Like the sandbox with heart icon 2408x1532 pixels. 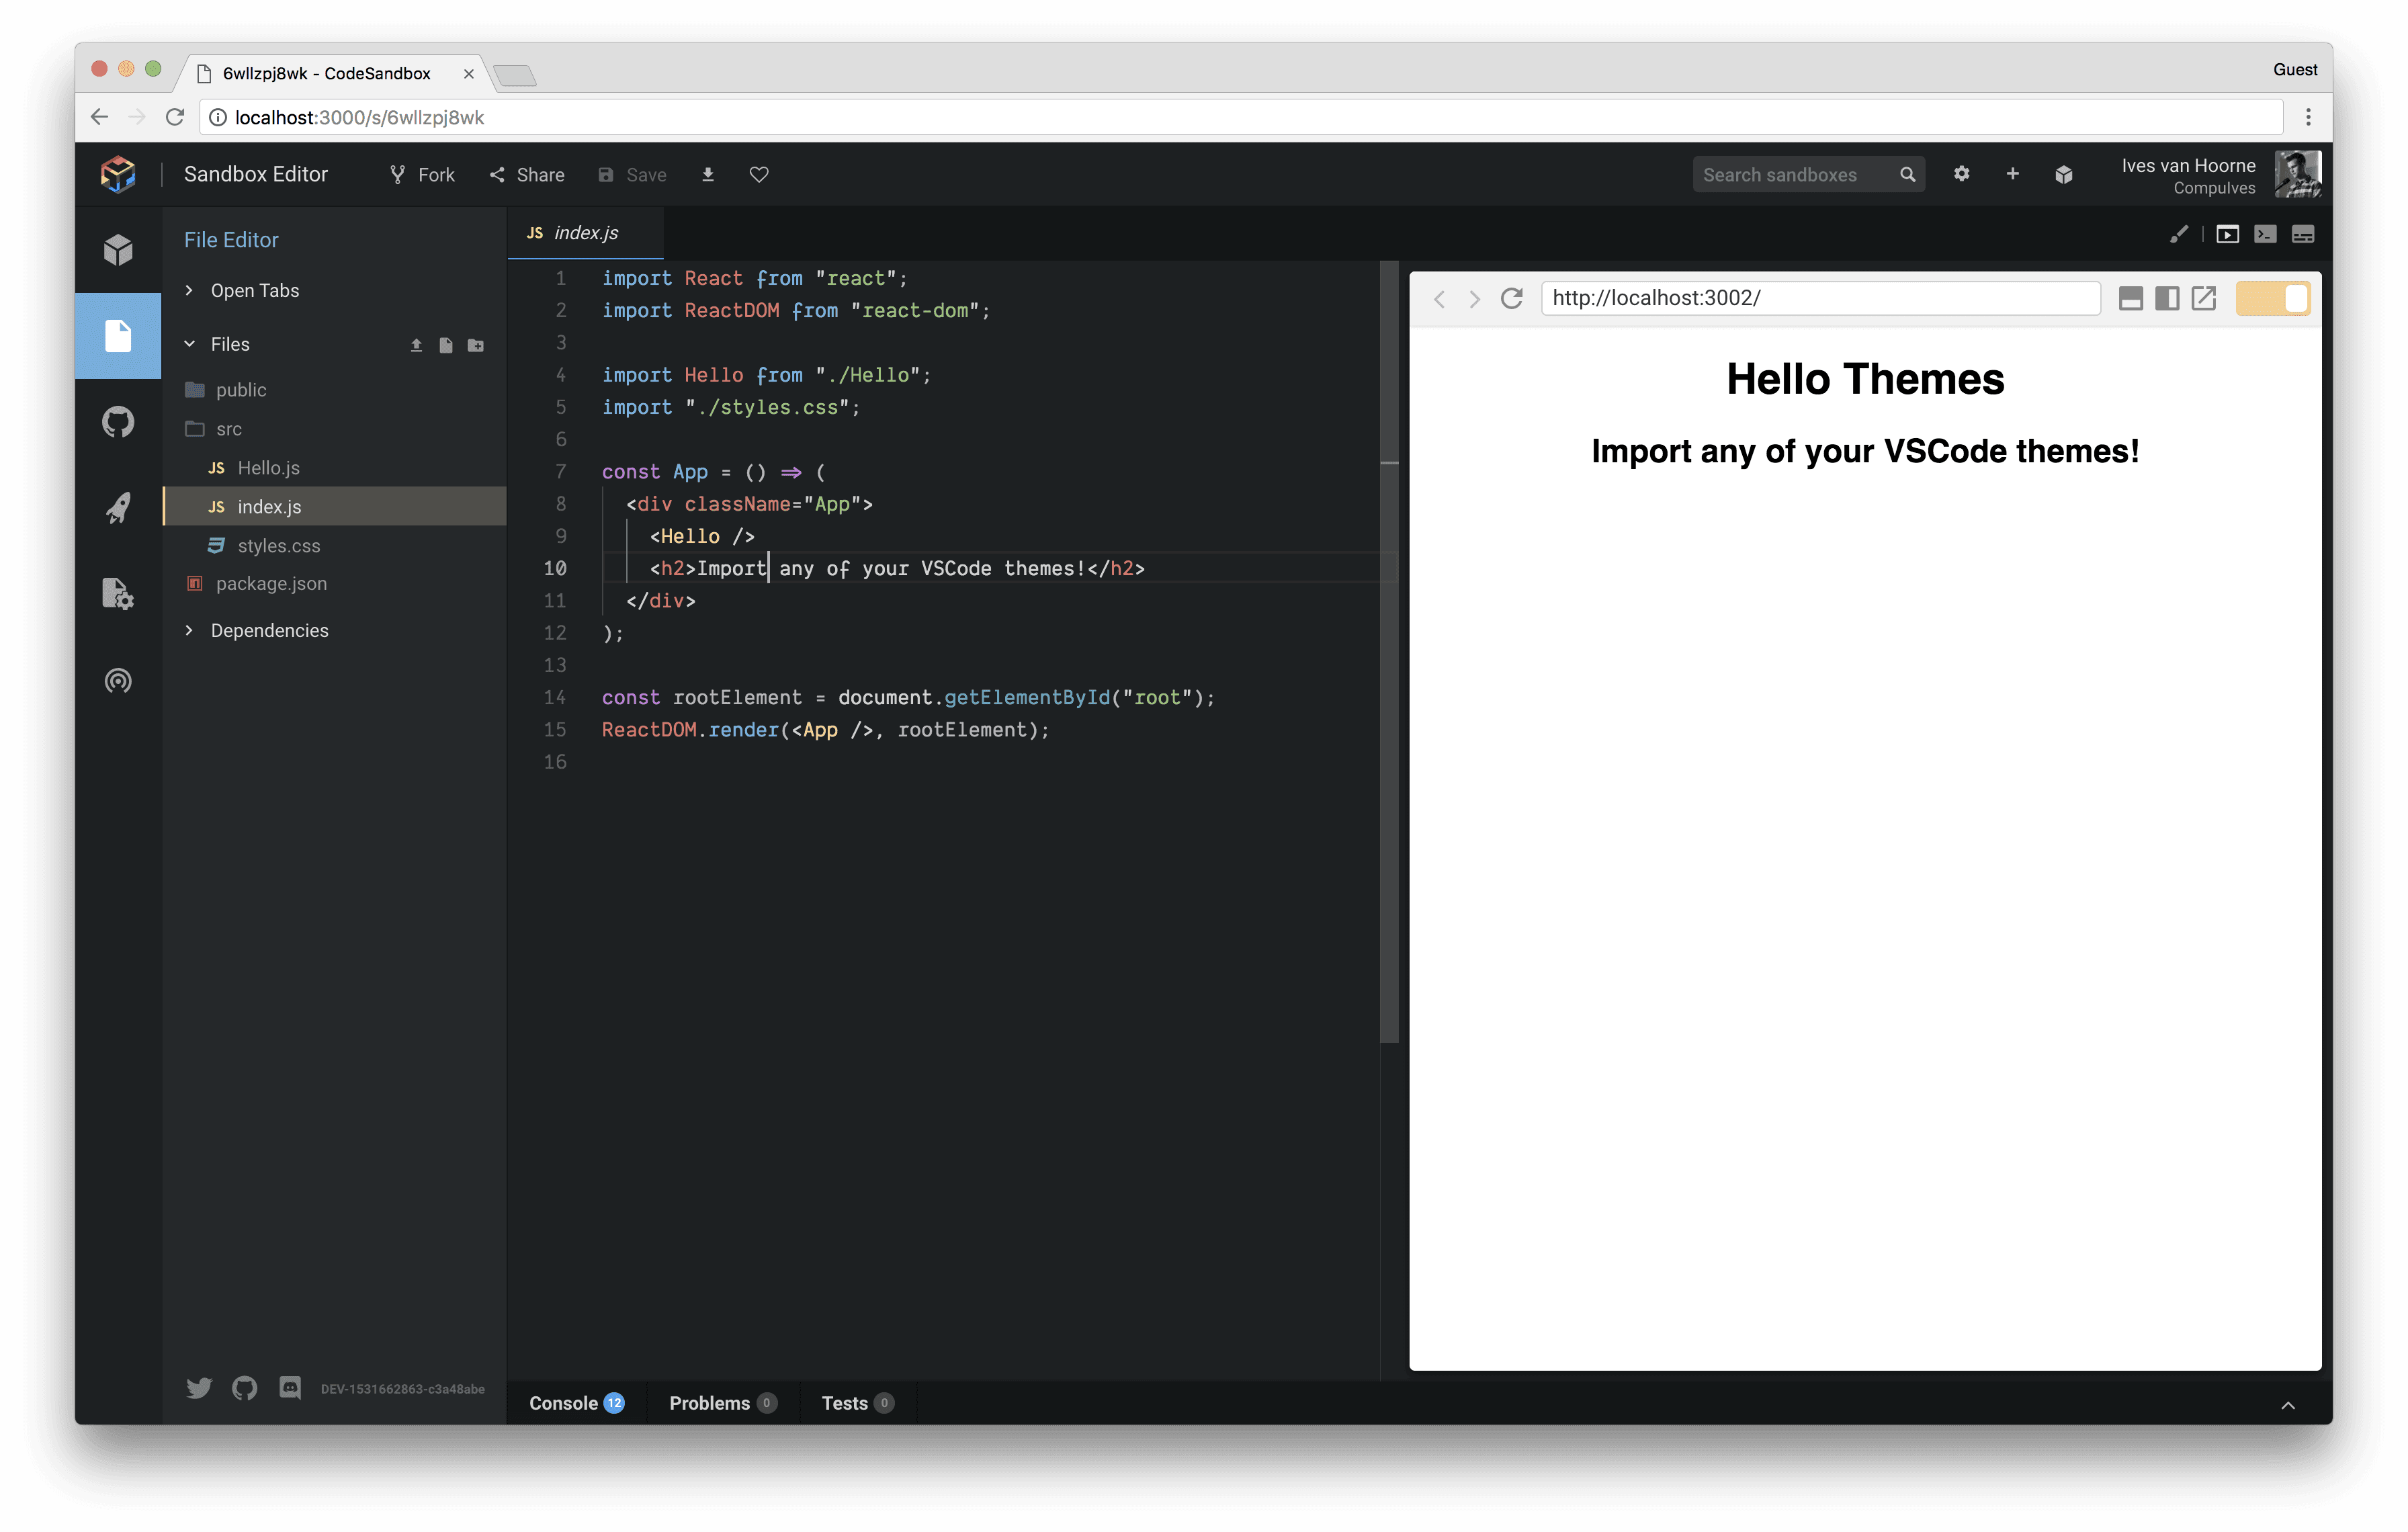tap(759, 175)
